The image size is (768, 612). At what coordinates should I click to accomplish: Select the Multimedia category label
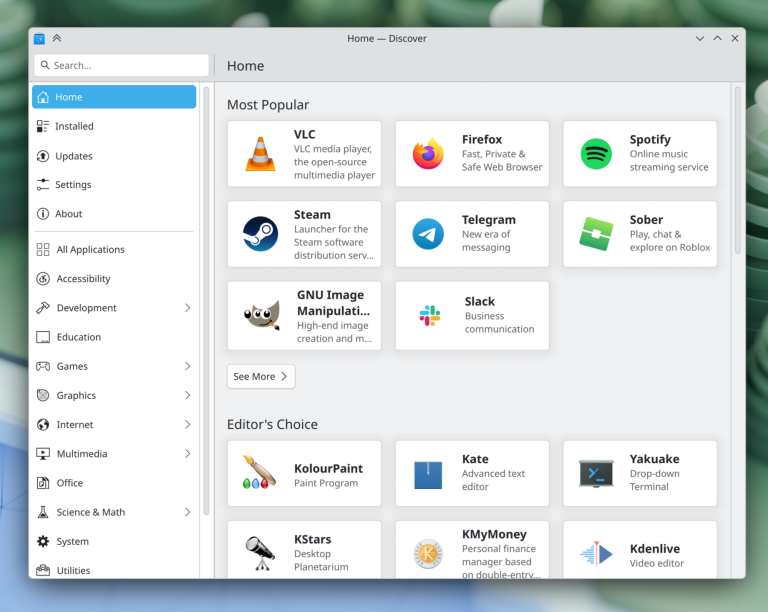pos(82,454)
